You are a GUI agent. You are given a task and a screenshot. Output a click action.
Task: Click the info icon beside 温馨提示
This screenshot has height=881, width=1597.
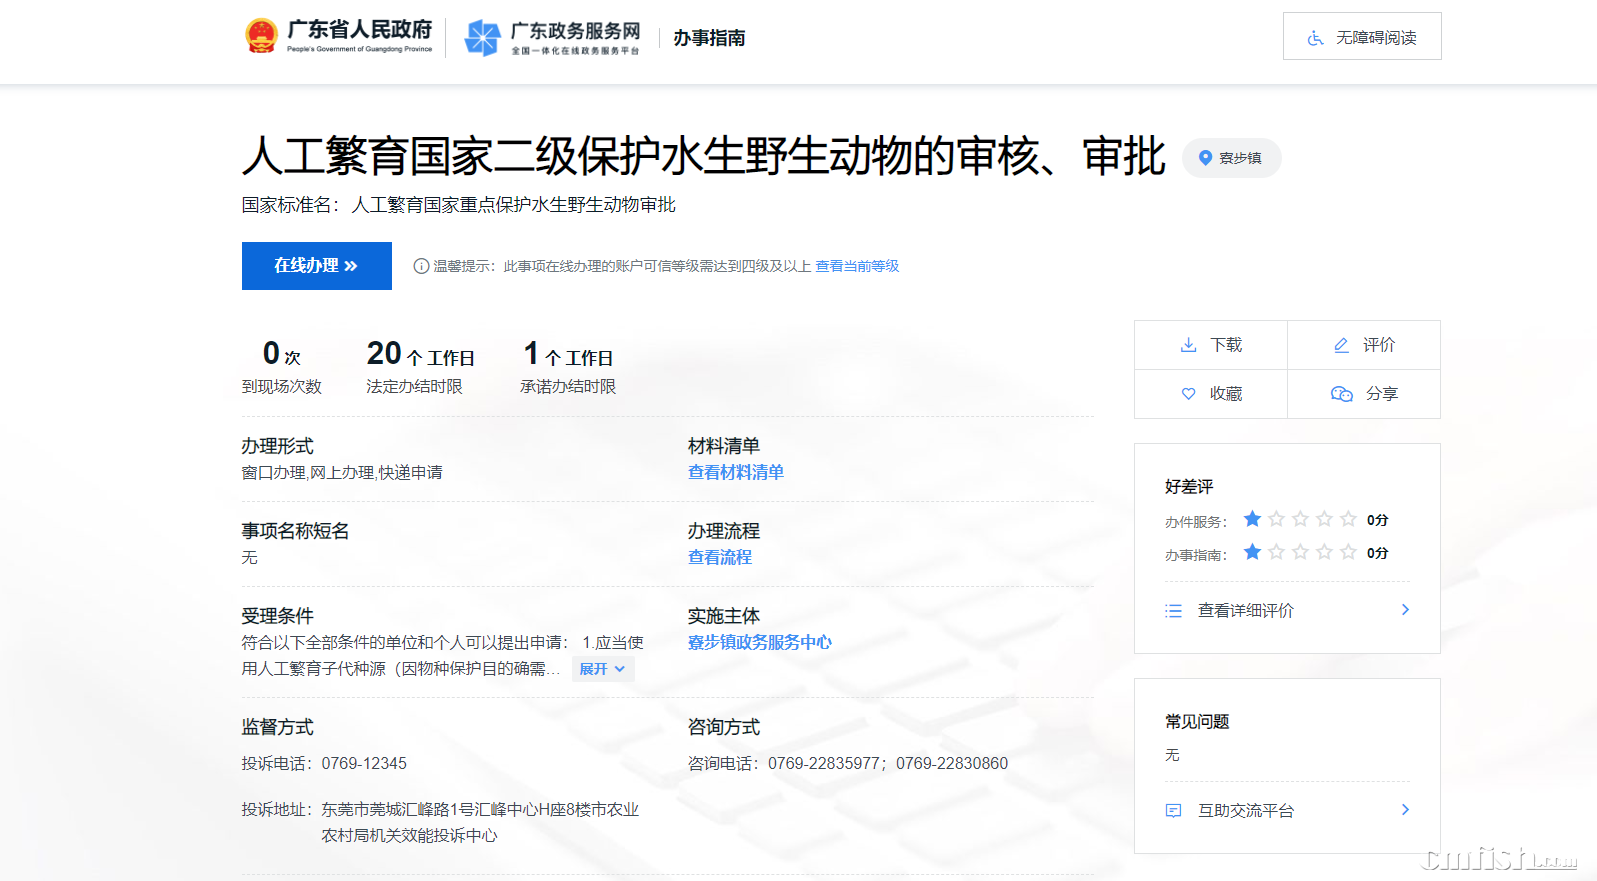tap(421, 266)
